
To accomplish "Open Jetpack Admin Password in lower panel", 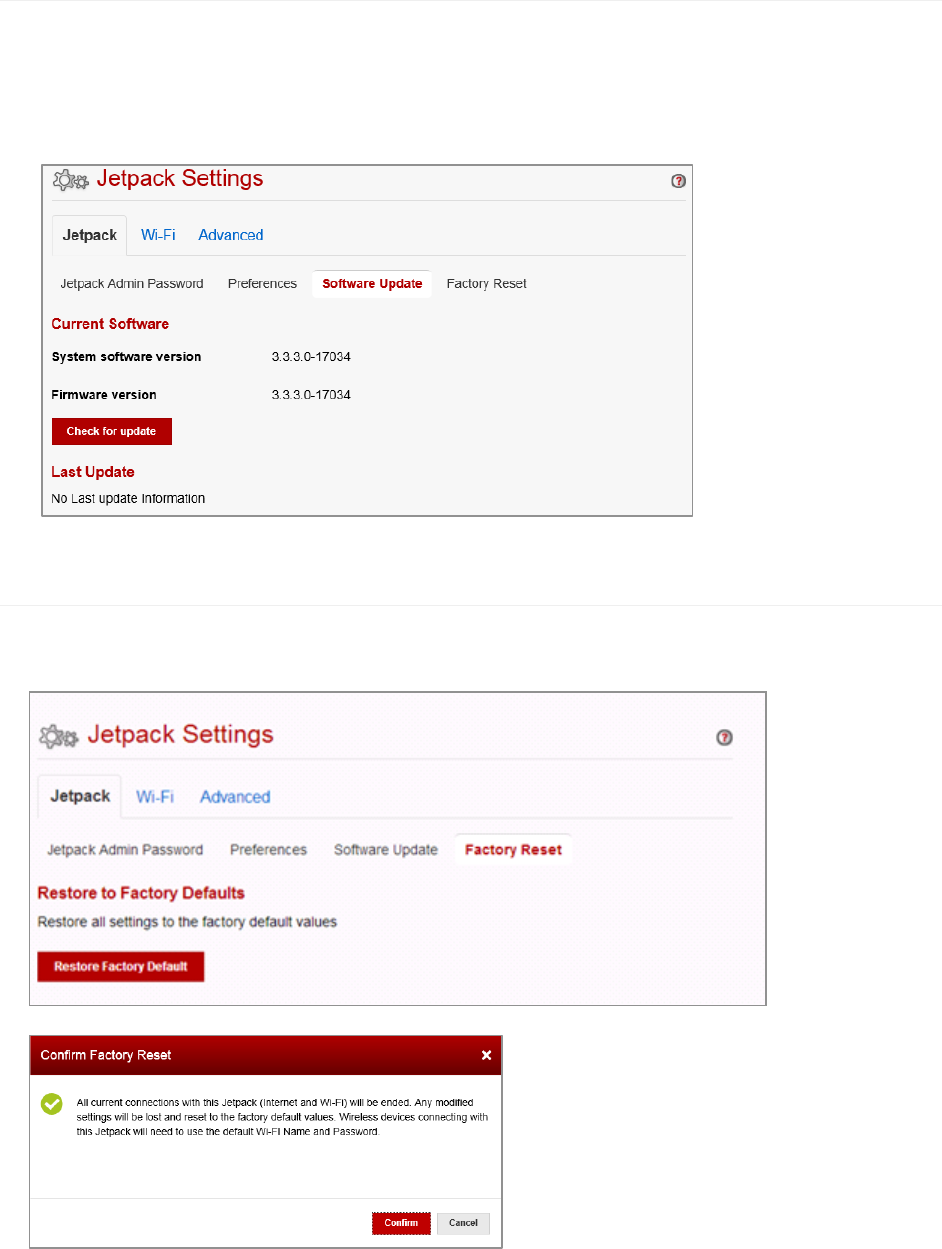I will pos(125,850).
